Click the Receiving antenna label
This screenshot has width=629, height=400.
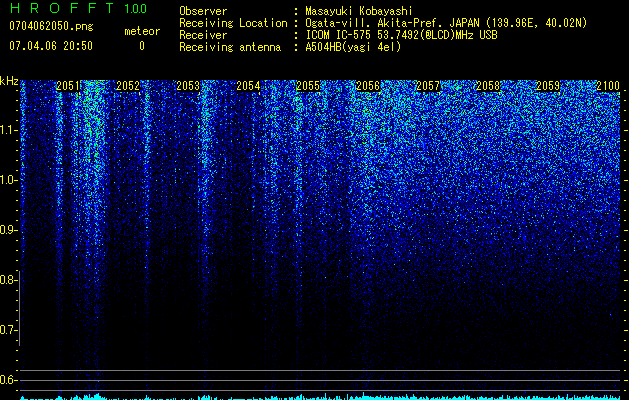pos(230,47)
